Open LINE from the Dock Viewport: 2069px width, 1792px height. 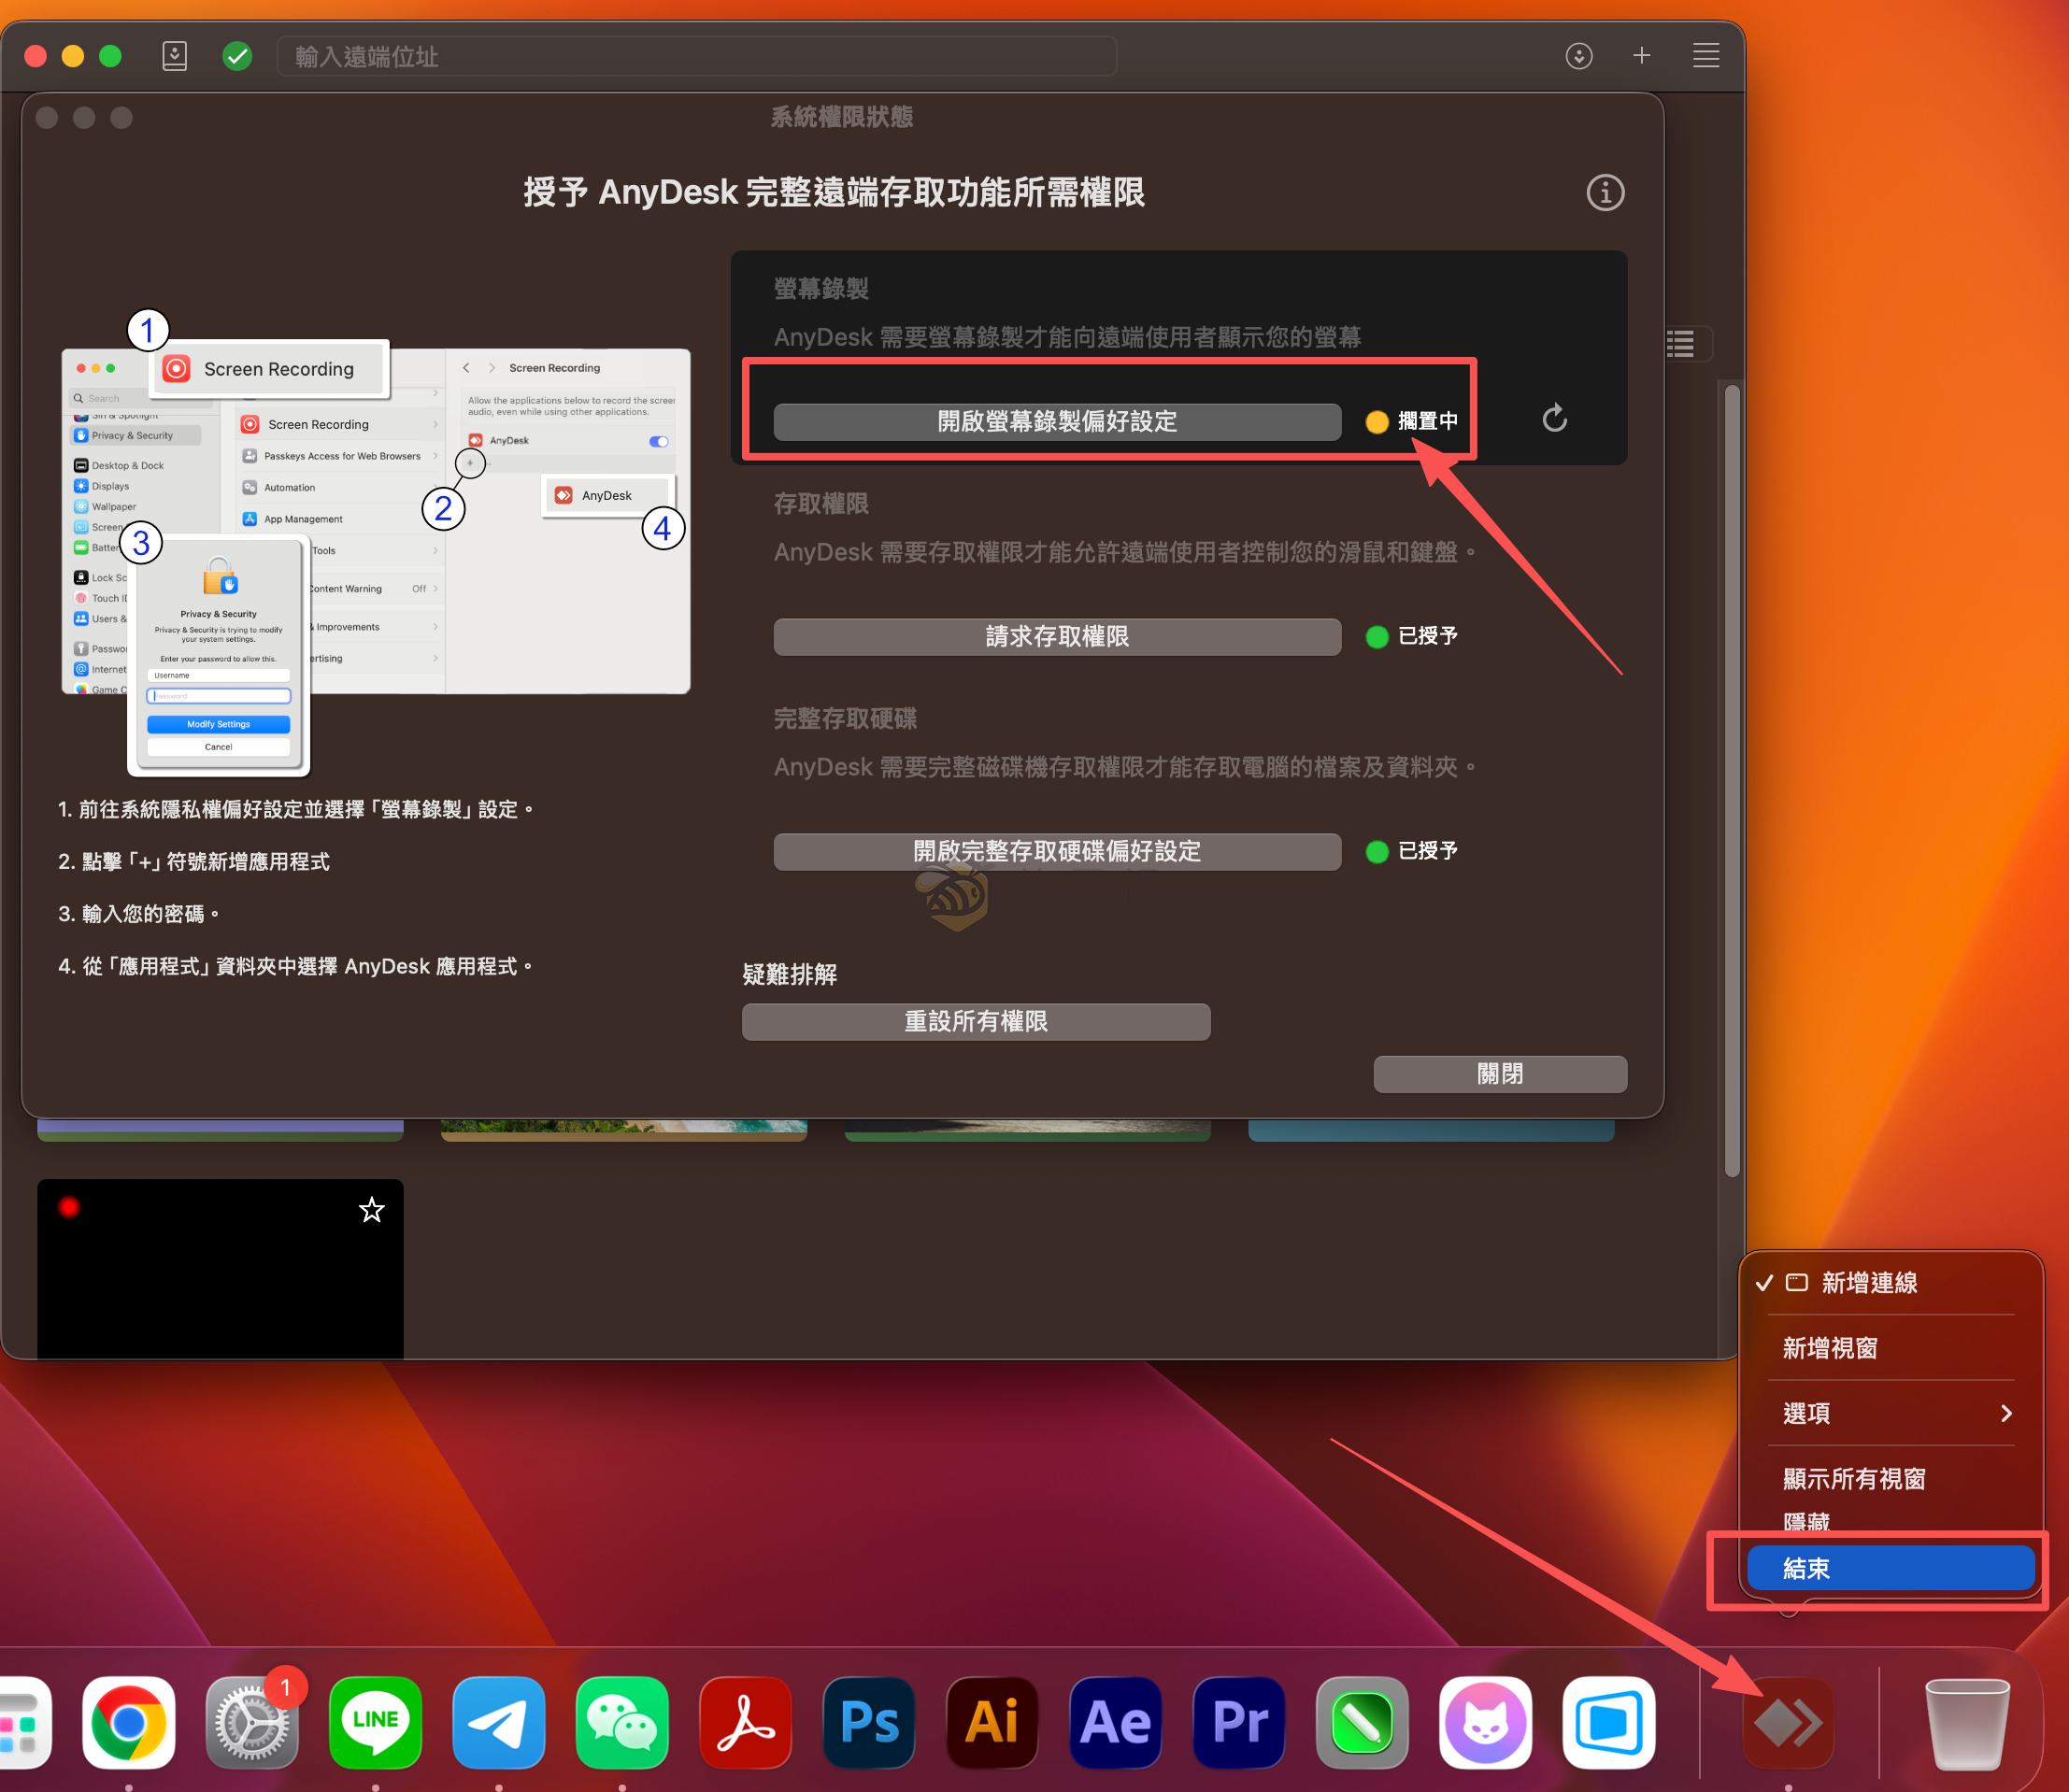(x=375, y=1723)
